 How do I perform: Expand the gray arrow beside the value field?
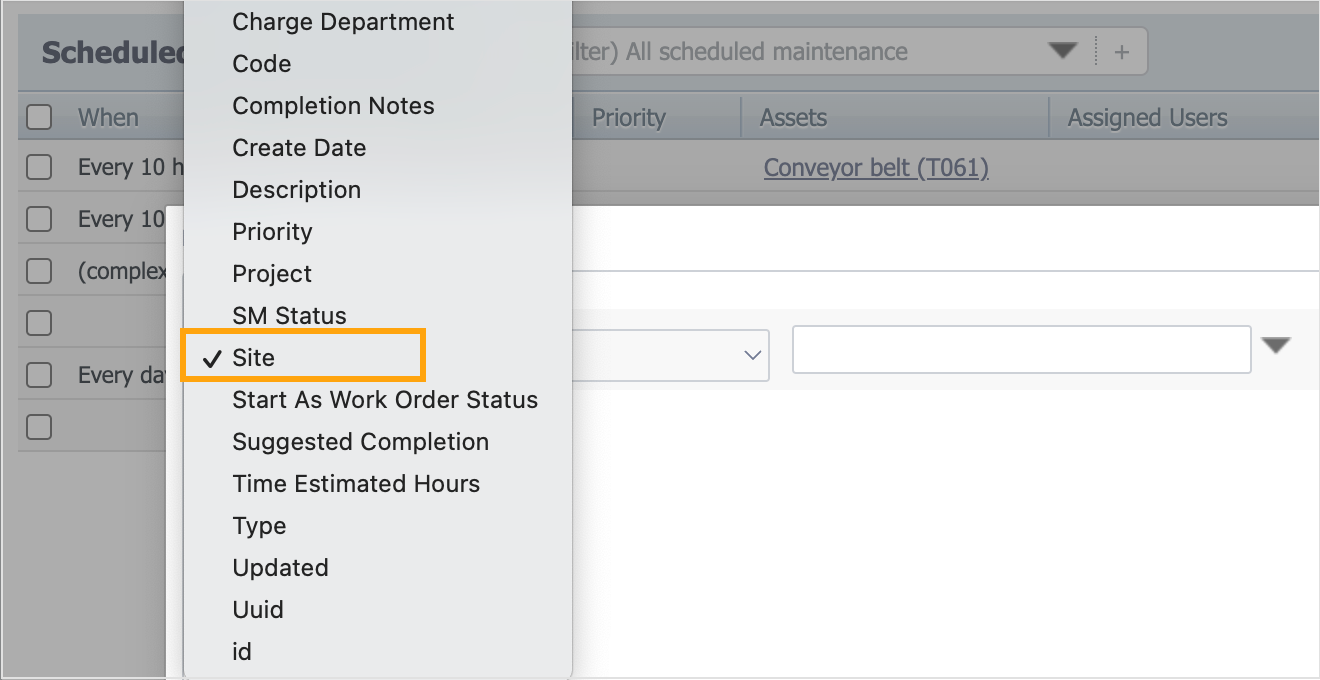(x=1275, y=346)
